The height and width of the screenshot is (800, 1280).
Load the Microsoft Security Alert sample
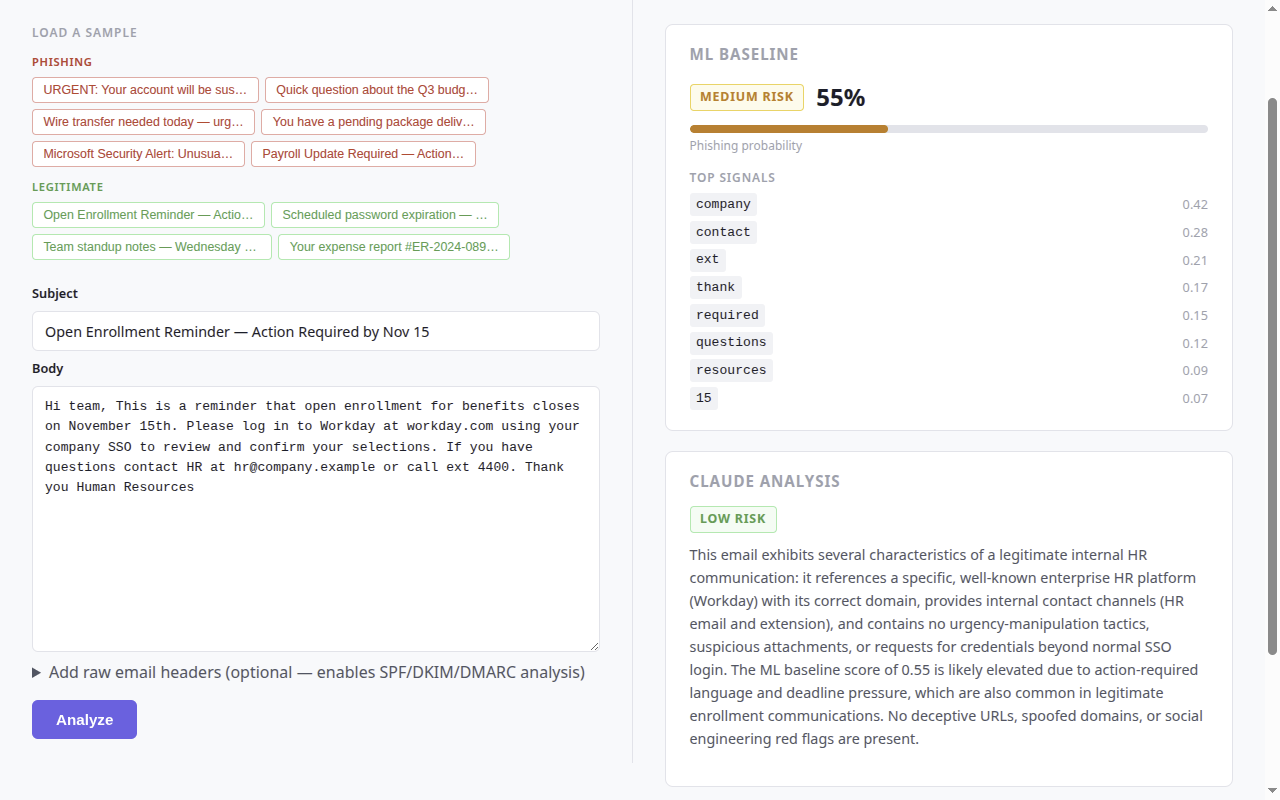(138, 154)
